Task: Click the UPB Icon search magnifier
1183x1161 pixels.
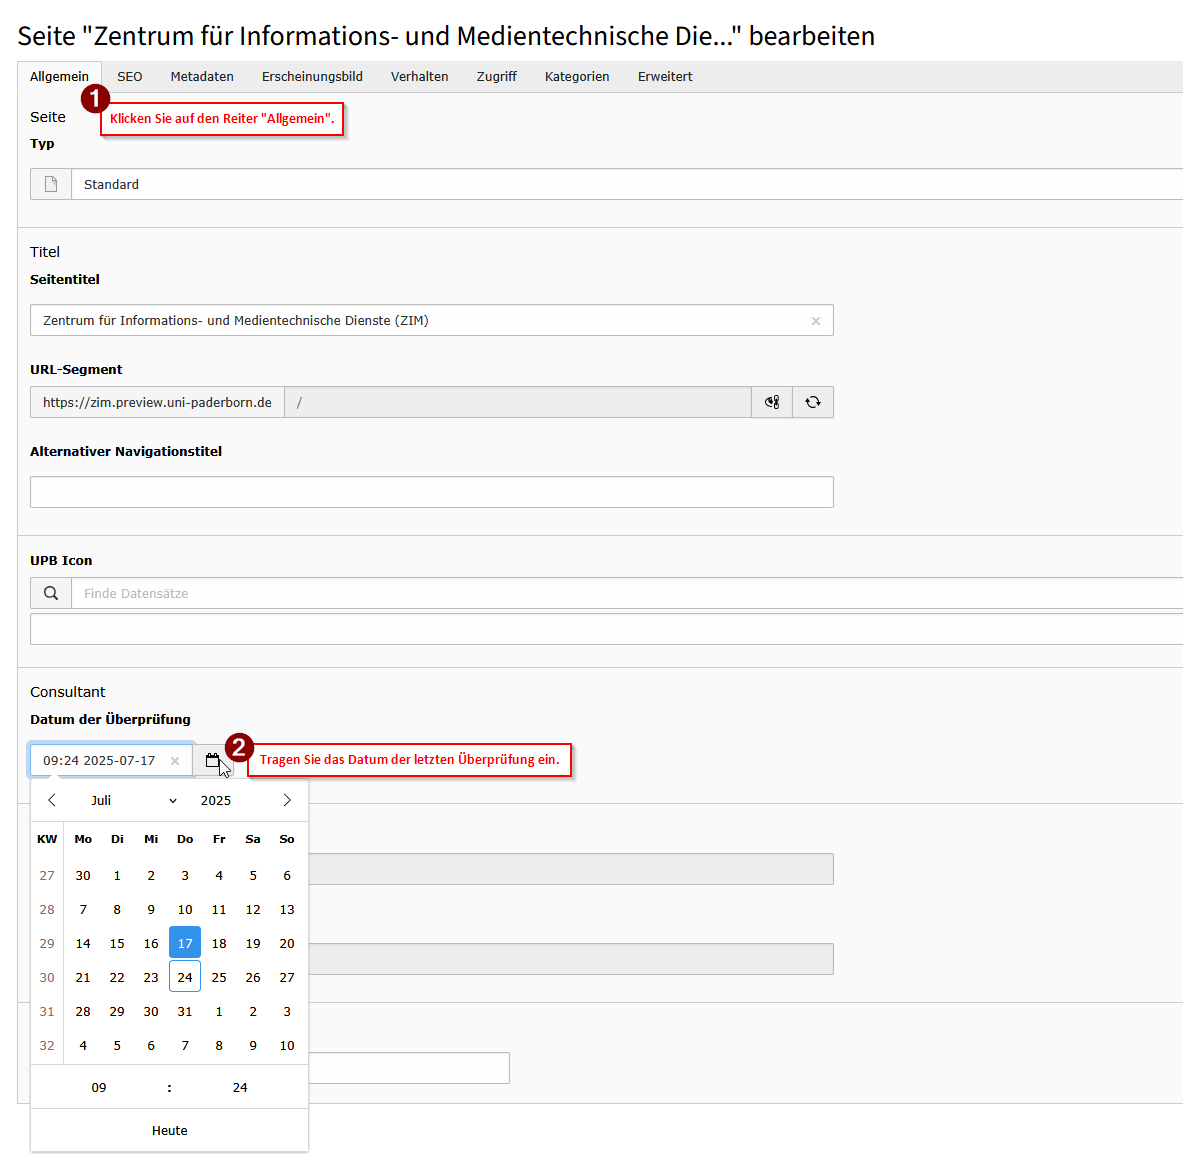Action: click(51, 593)
